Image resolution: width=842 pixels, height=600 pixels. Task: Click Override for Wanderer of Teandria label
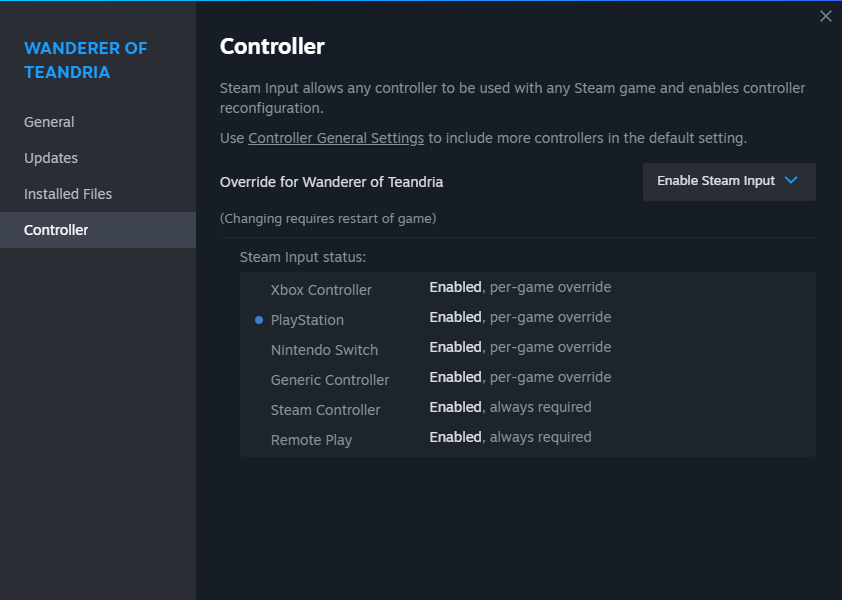pyautogui.click(x=331, y=182)
